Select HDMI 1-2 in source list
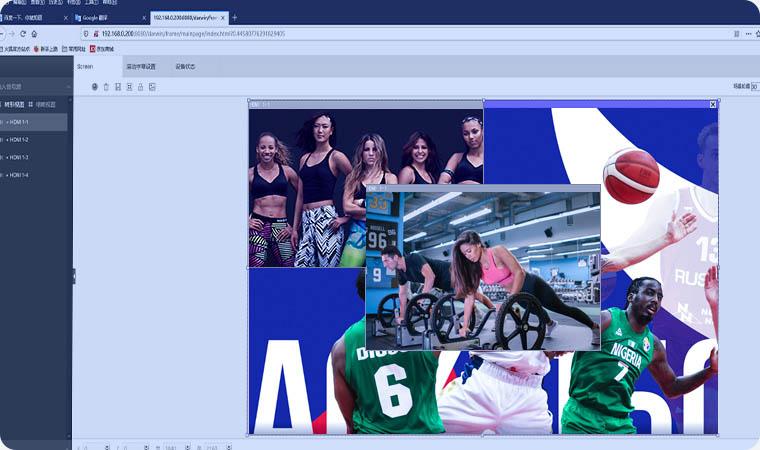The image size is (760, 450). [33, 140]
